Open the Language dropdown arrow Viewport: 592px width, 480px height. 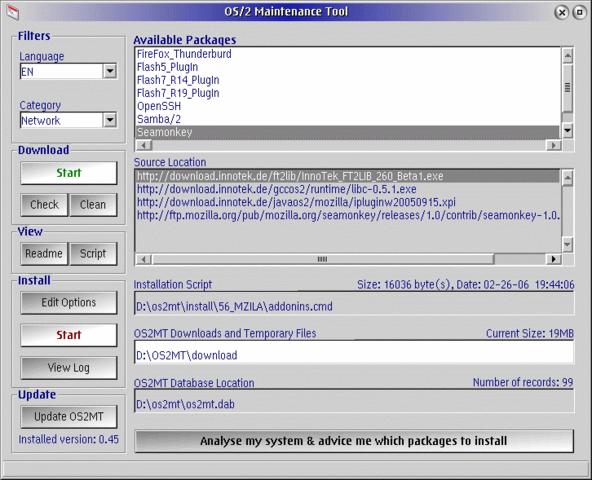coord(110,71)
